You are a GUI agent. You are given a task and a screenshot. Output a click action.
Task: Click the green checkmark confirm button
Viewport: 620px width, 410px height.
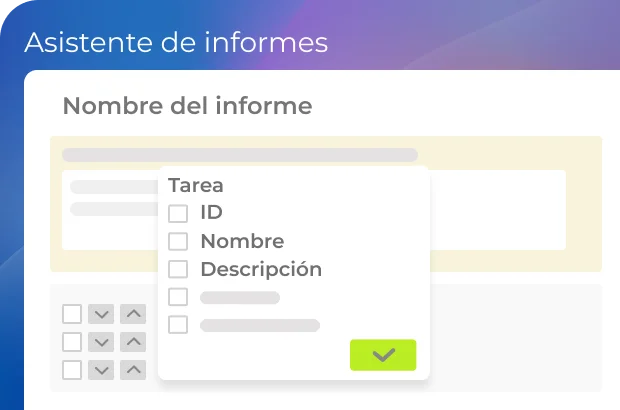coord(383,355)
